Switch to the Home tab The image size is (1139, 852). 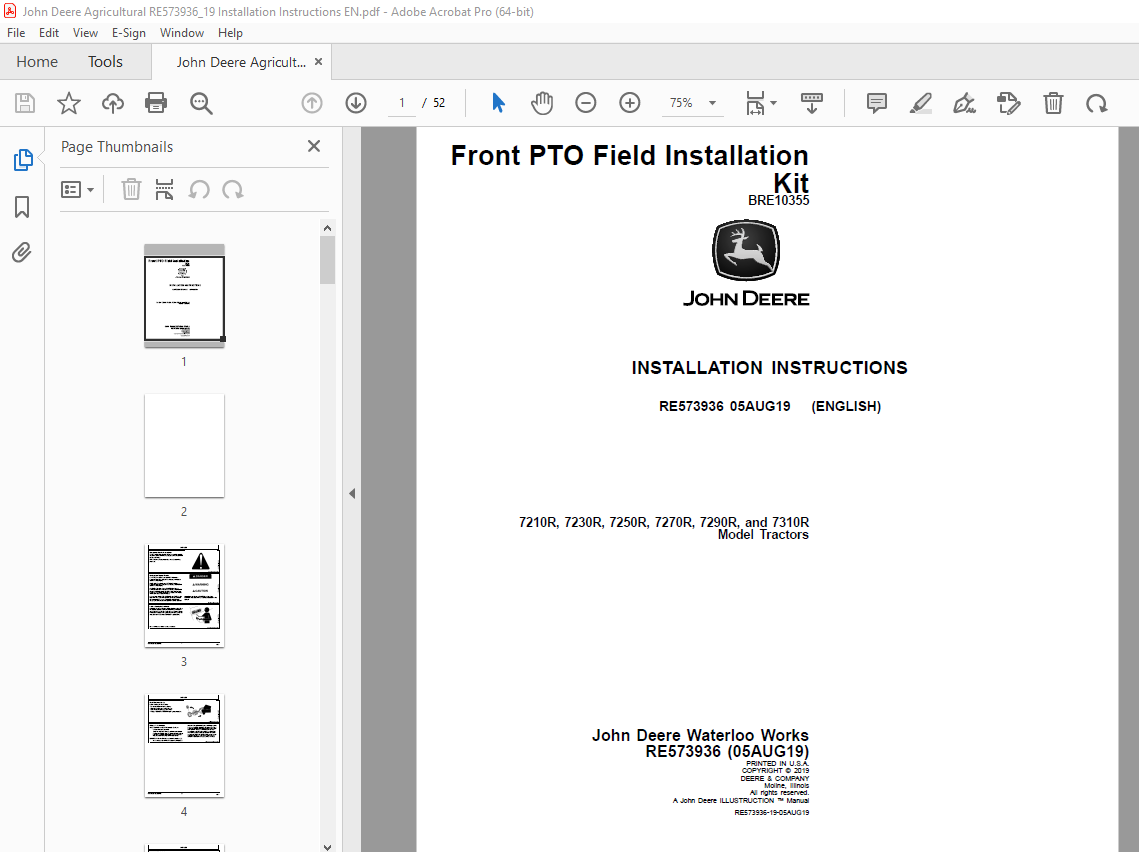37,62
